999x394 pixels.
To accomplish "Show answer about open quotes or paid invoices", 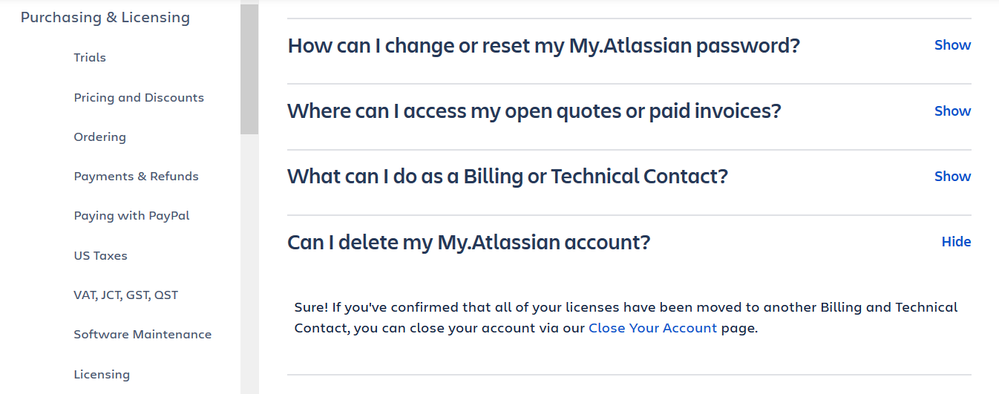I will click(952, 111).
